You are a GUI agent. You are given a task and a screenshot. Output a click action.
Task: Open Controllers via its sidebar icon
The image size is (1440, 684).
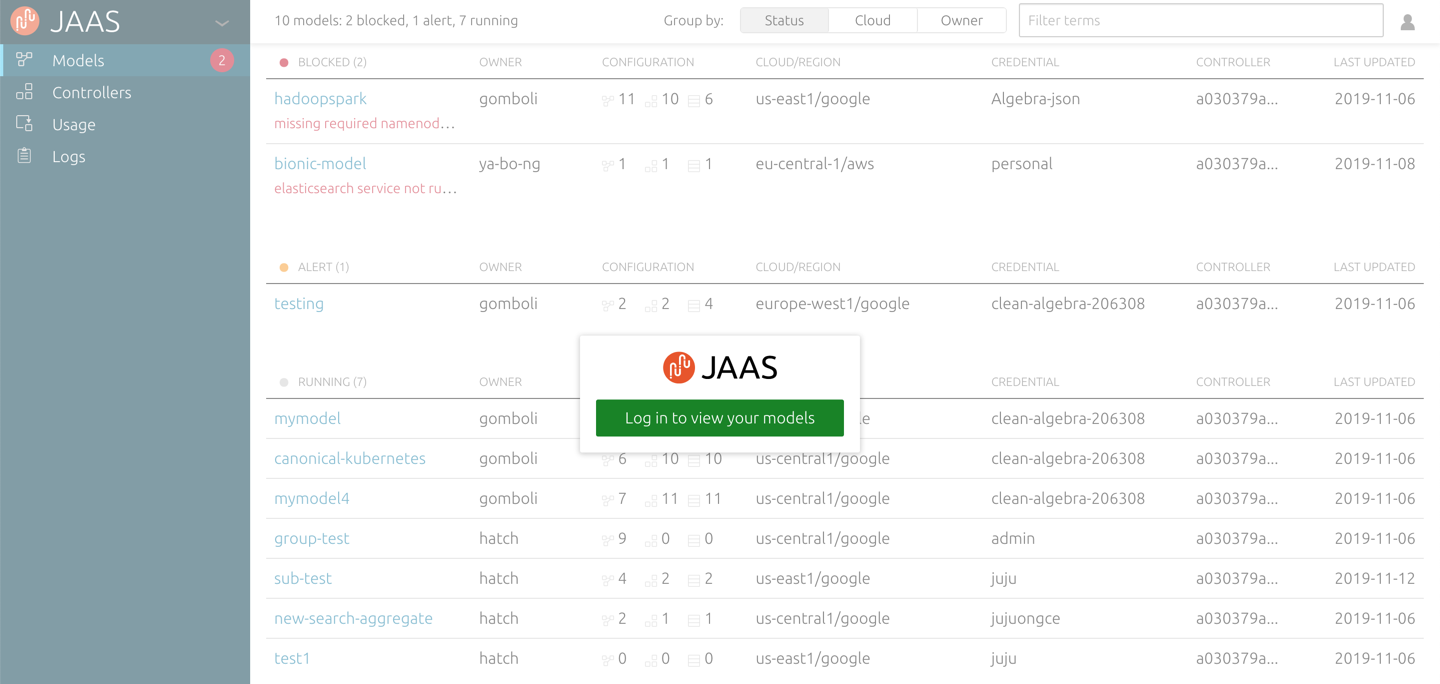[x=24, y=92]
